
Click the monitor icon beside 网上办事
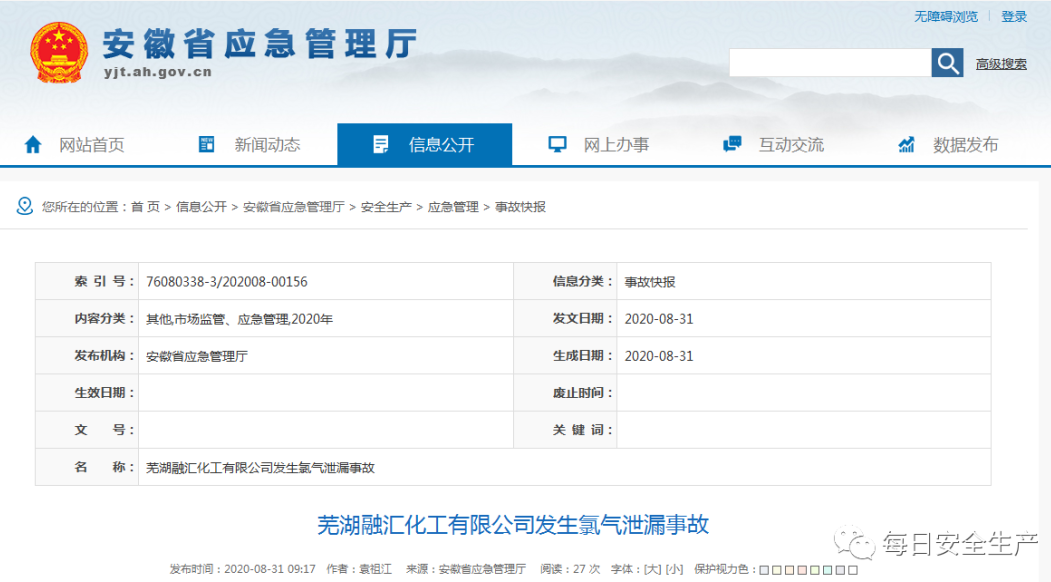coord(557,145)
